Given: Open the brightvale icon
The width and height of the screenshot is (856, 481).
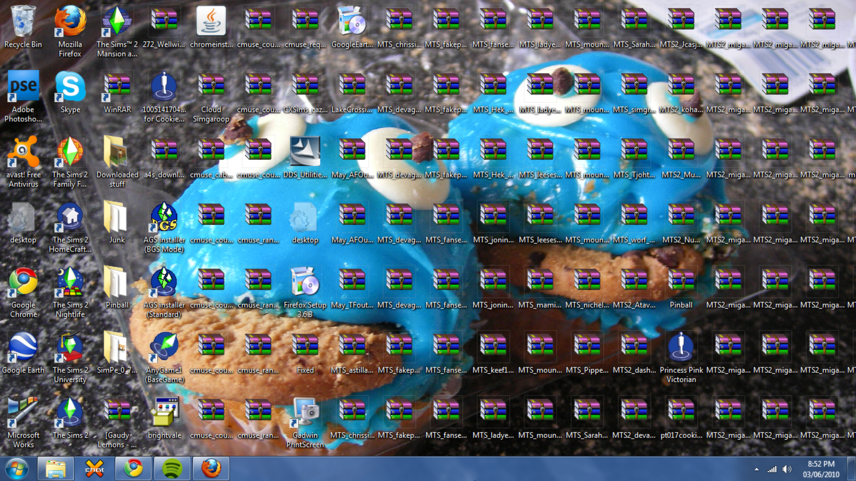Looking at the screenshot, I should [x=164, y=418].
